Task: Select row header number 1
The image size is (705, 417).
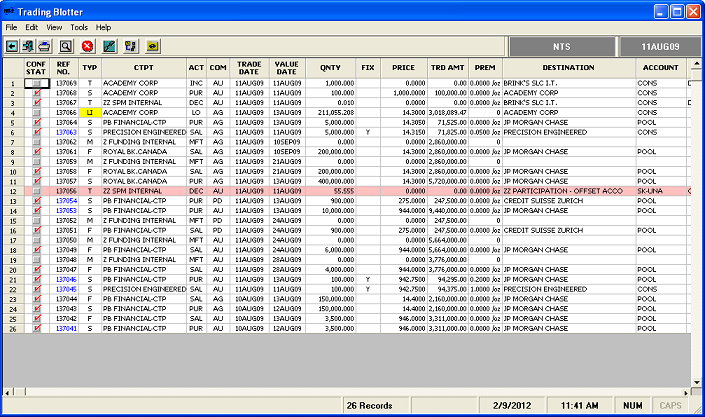Action: click(13, 83)
